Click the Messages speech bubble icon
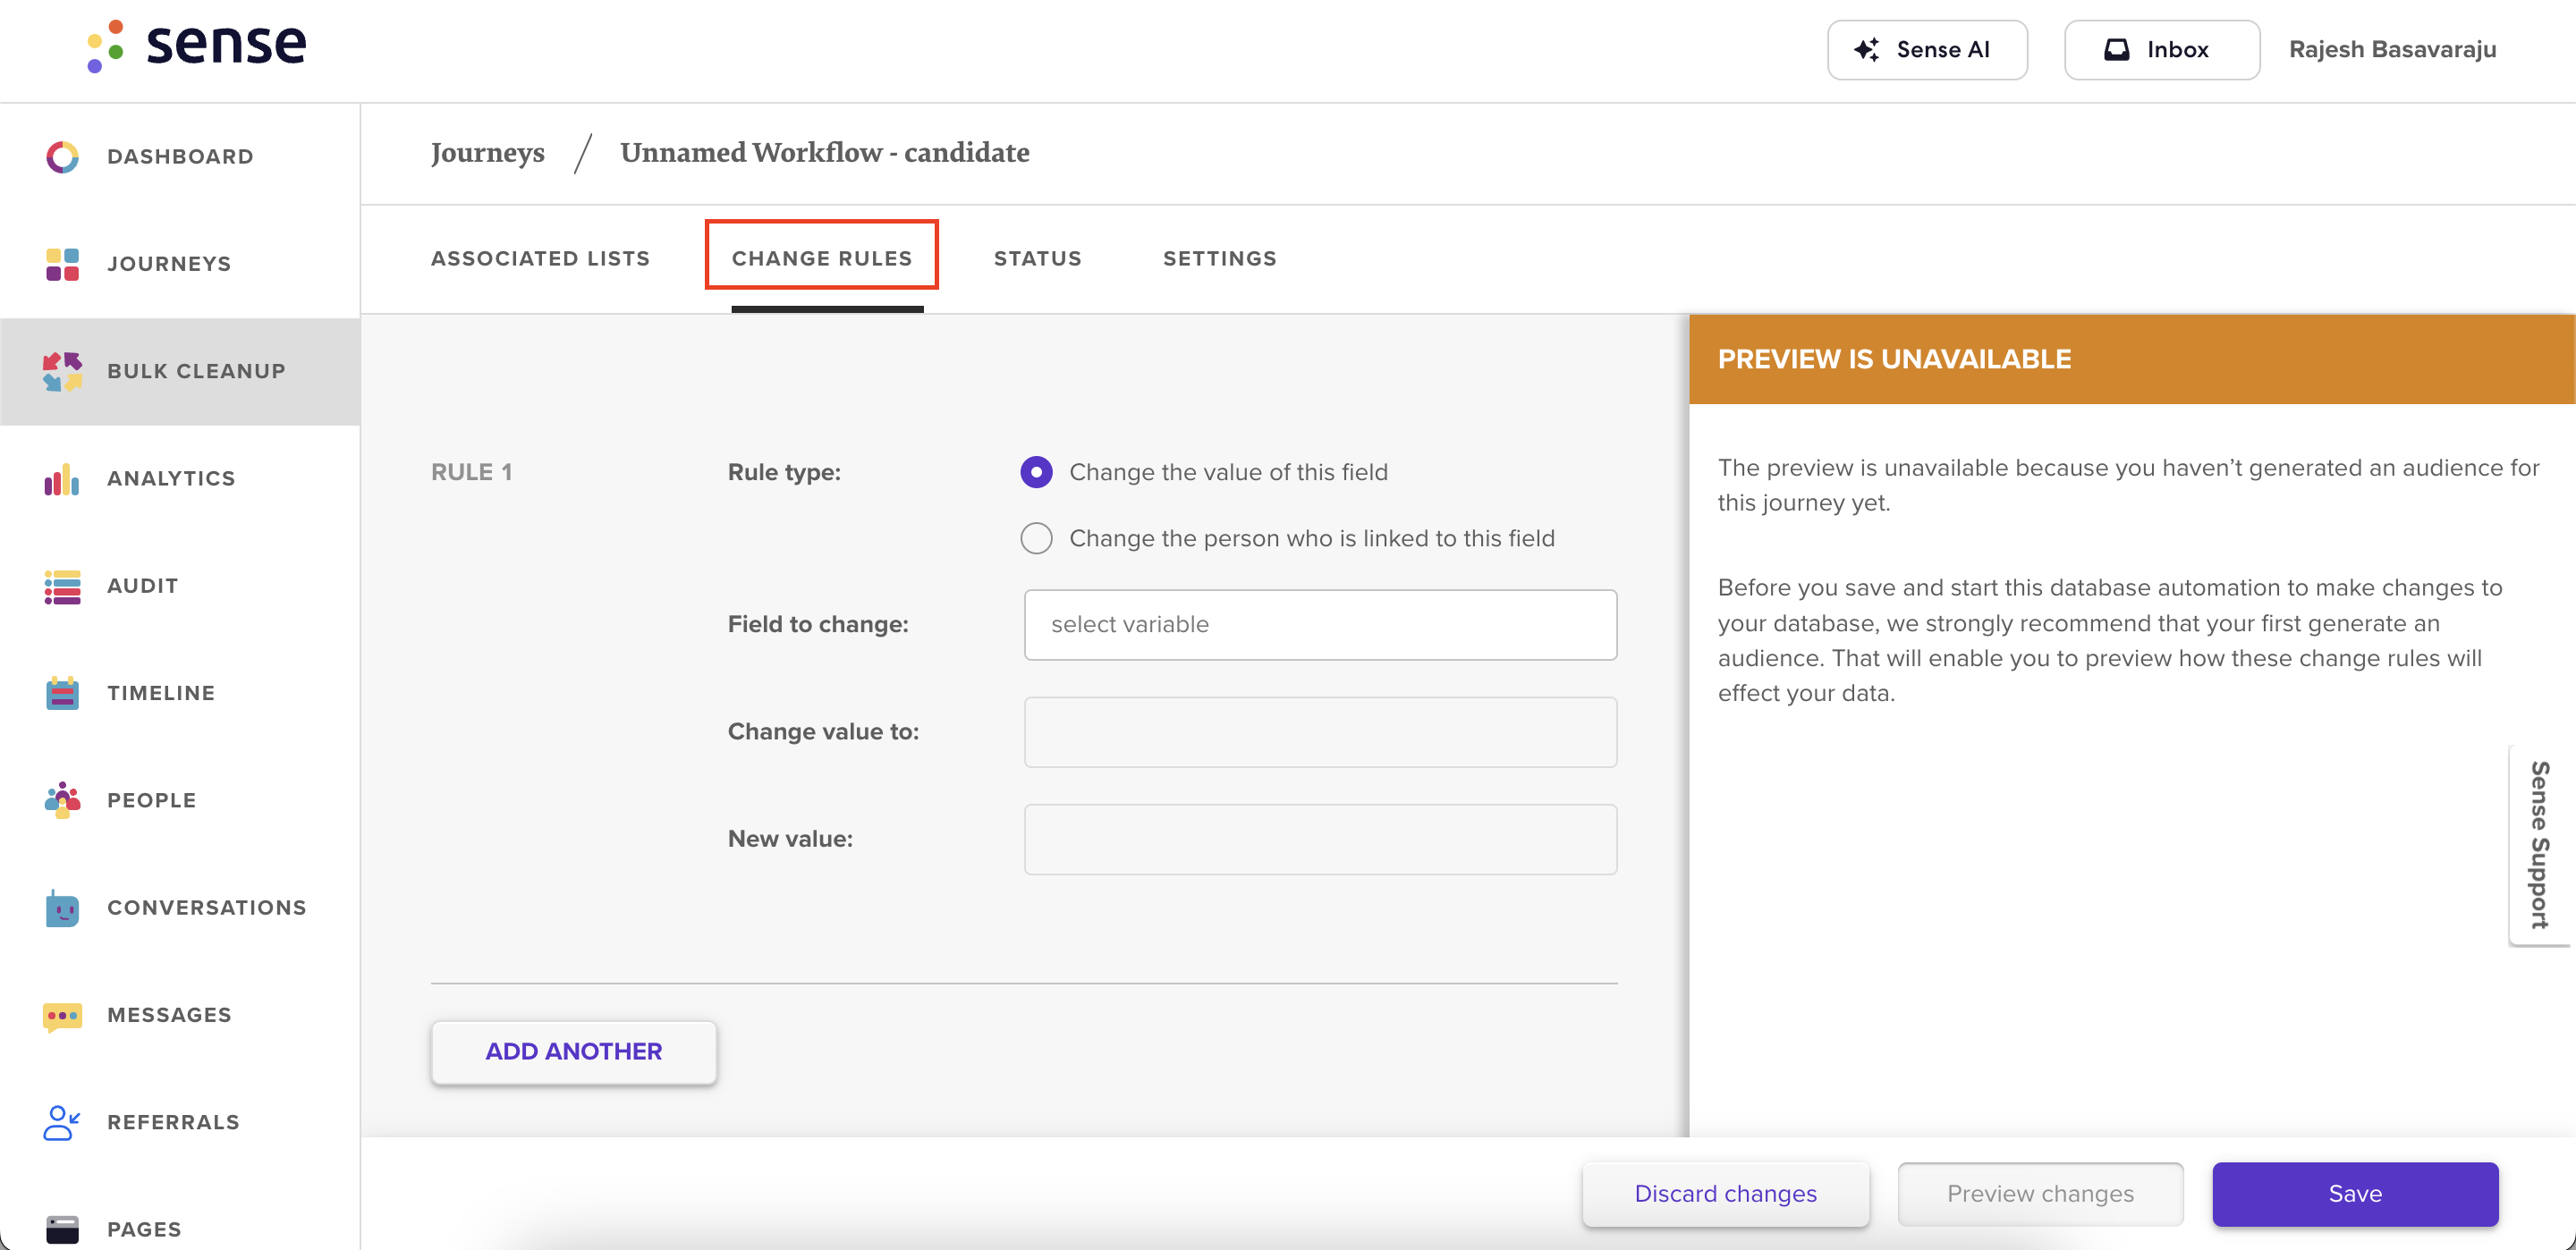This screenshot has width=2576, height=1250. pos(62,1016)
